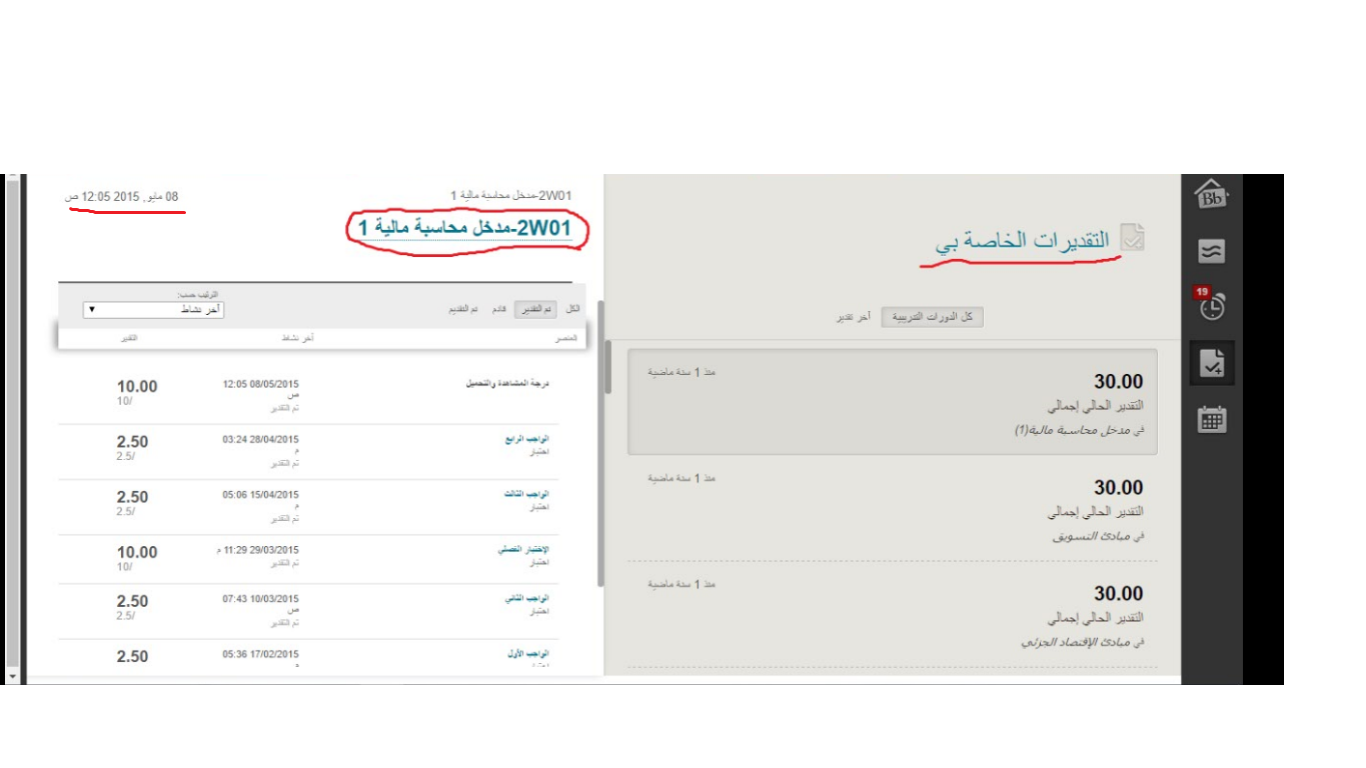Click the small 2W01-مدخل محاسبة مالية 1 breadcrumb text
The image size is (1366, 768).
(510, 195)
